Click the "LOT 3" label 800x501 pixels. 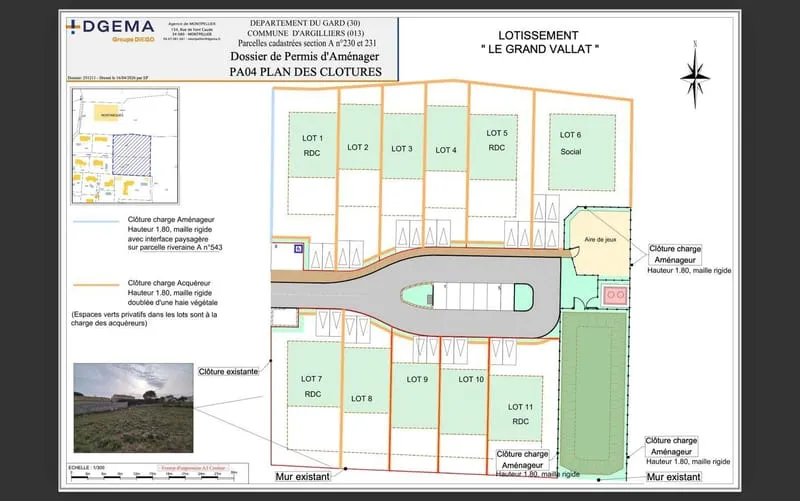tap(402, 149)
